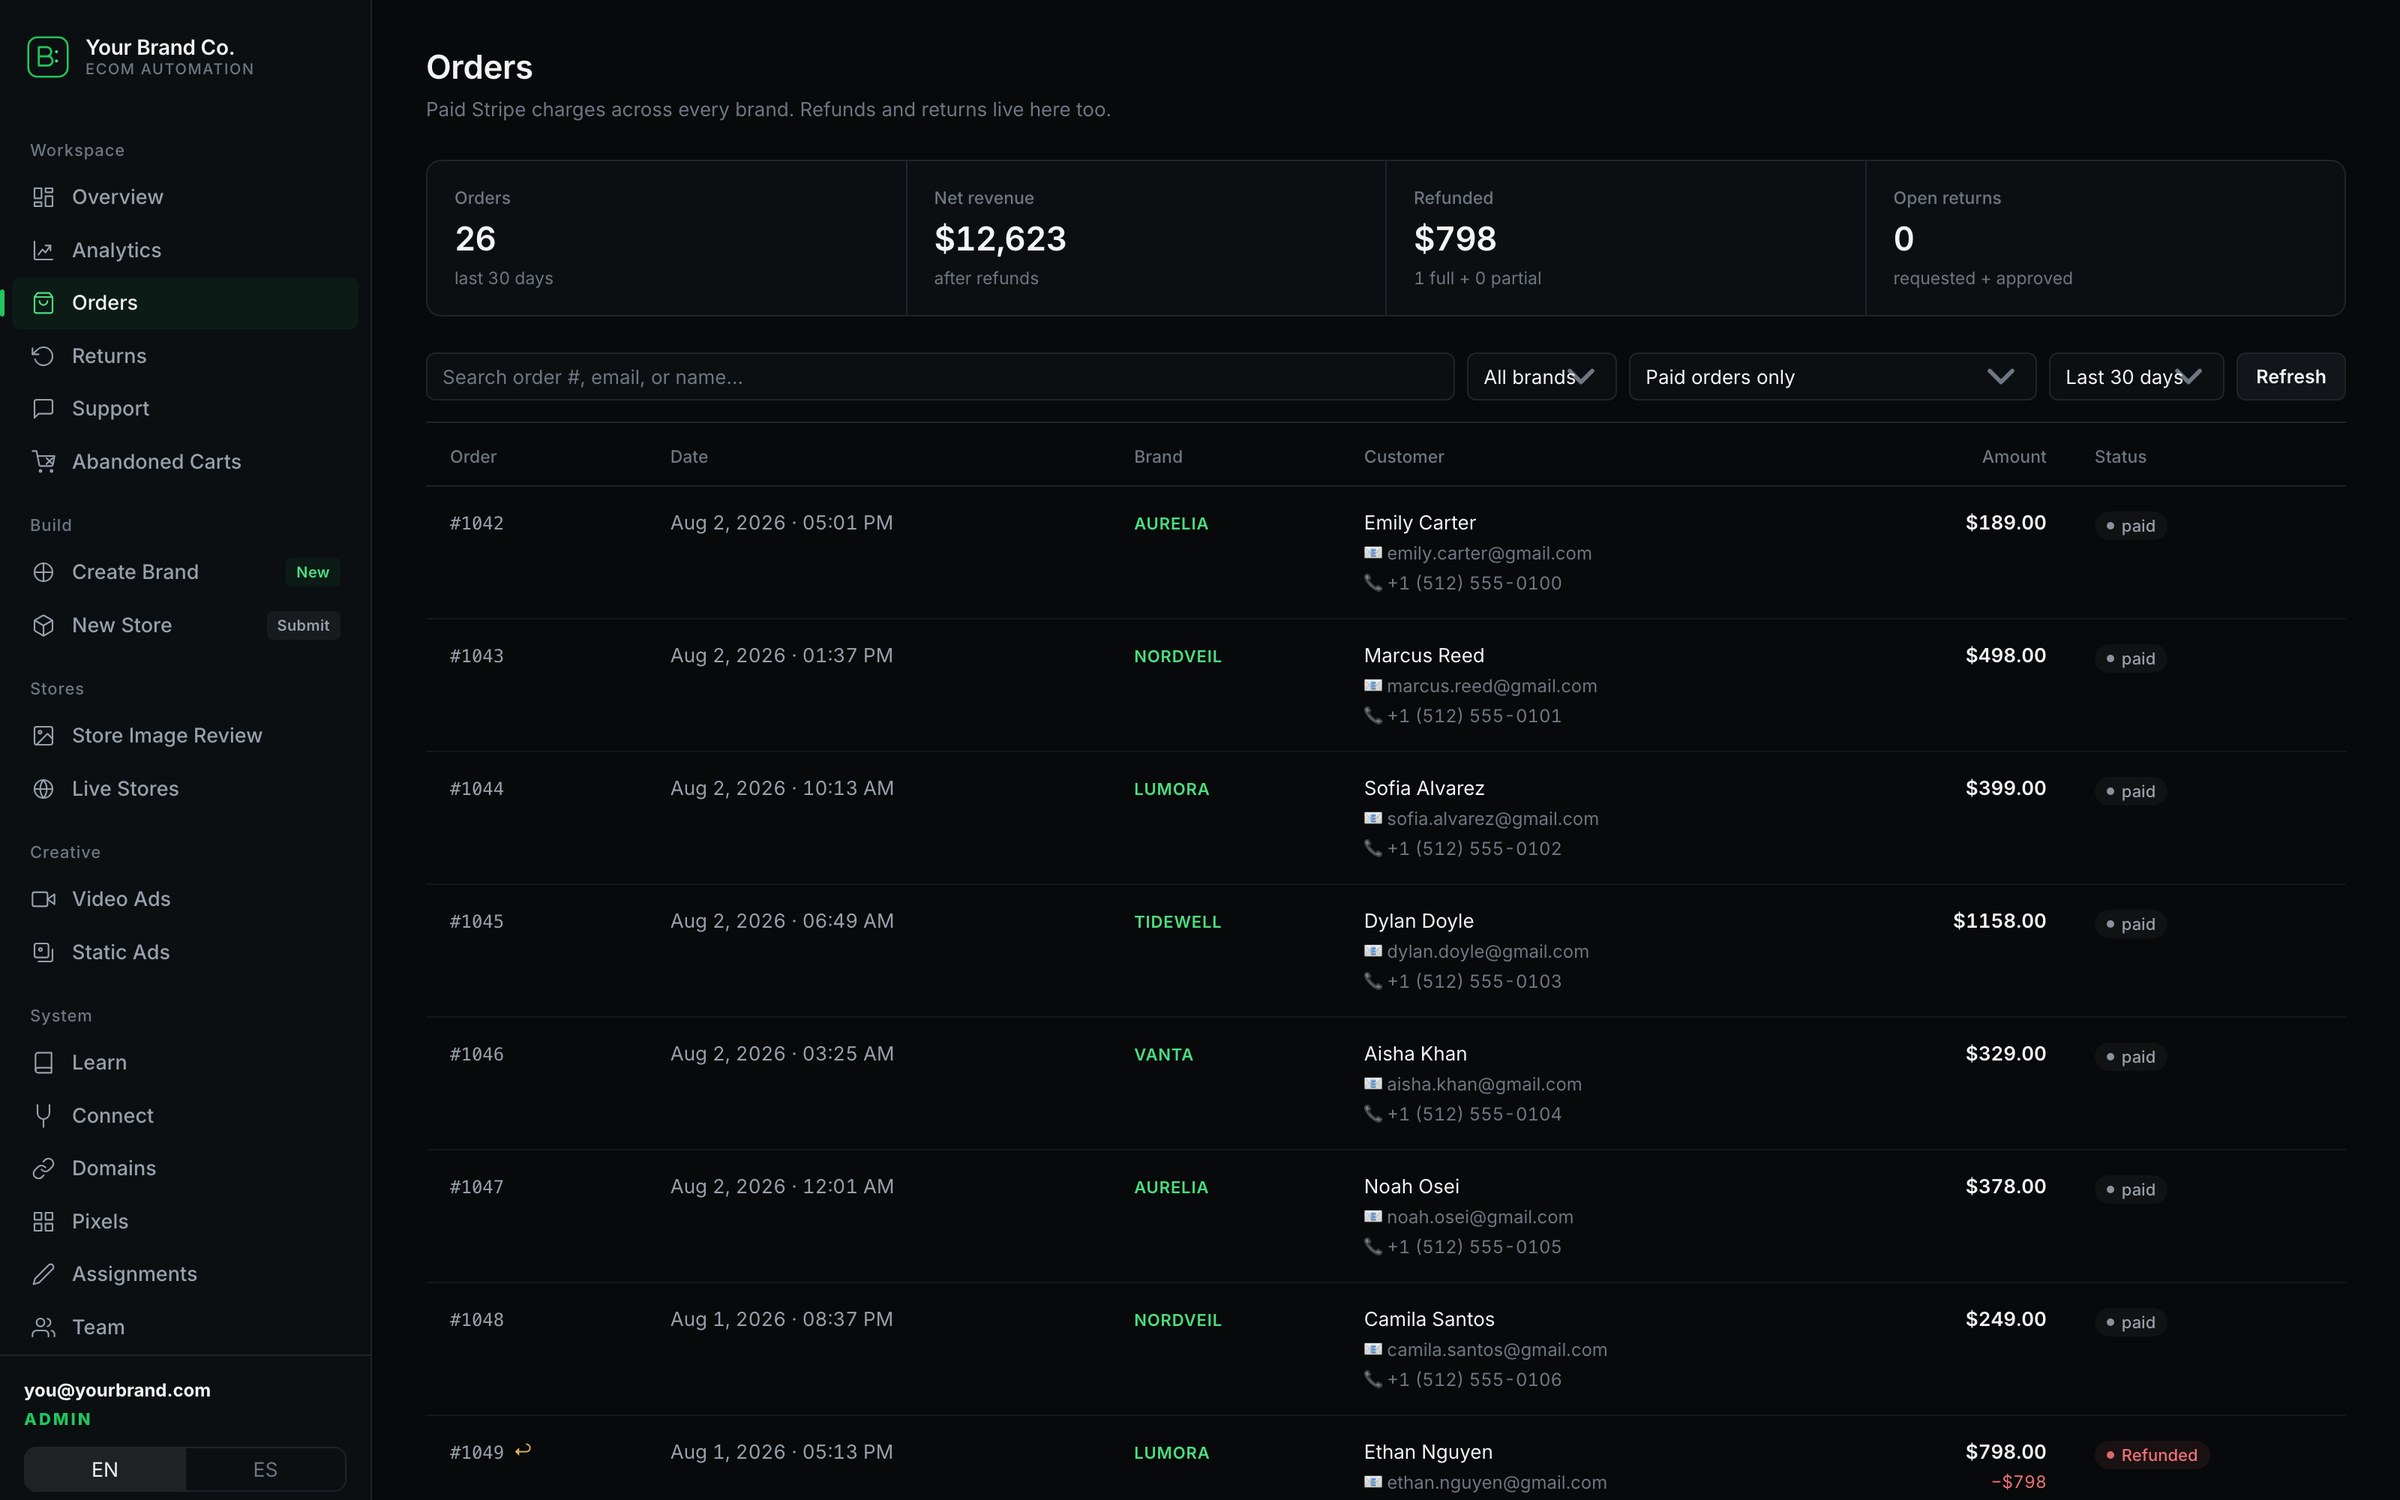The image size is (2400, 1500).
Task: Click the Video Ads camera icon
Action: [43, 899]
